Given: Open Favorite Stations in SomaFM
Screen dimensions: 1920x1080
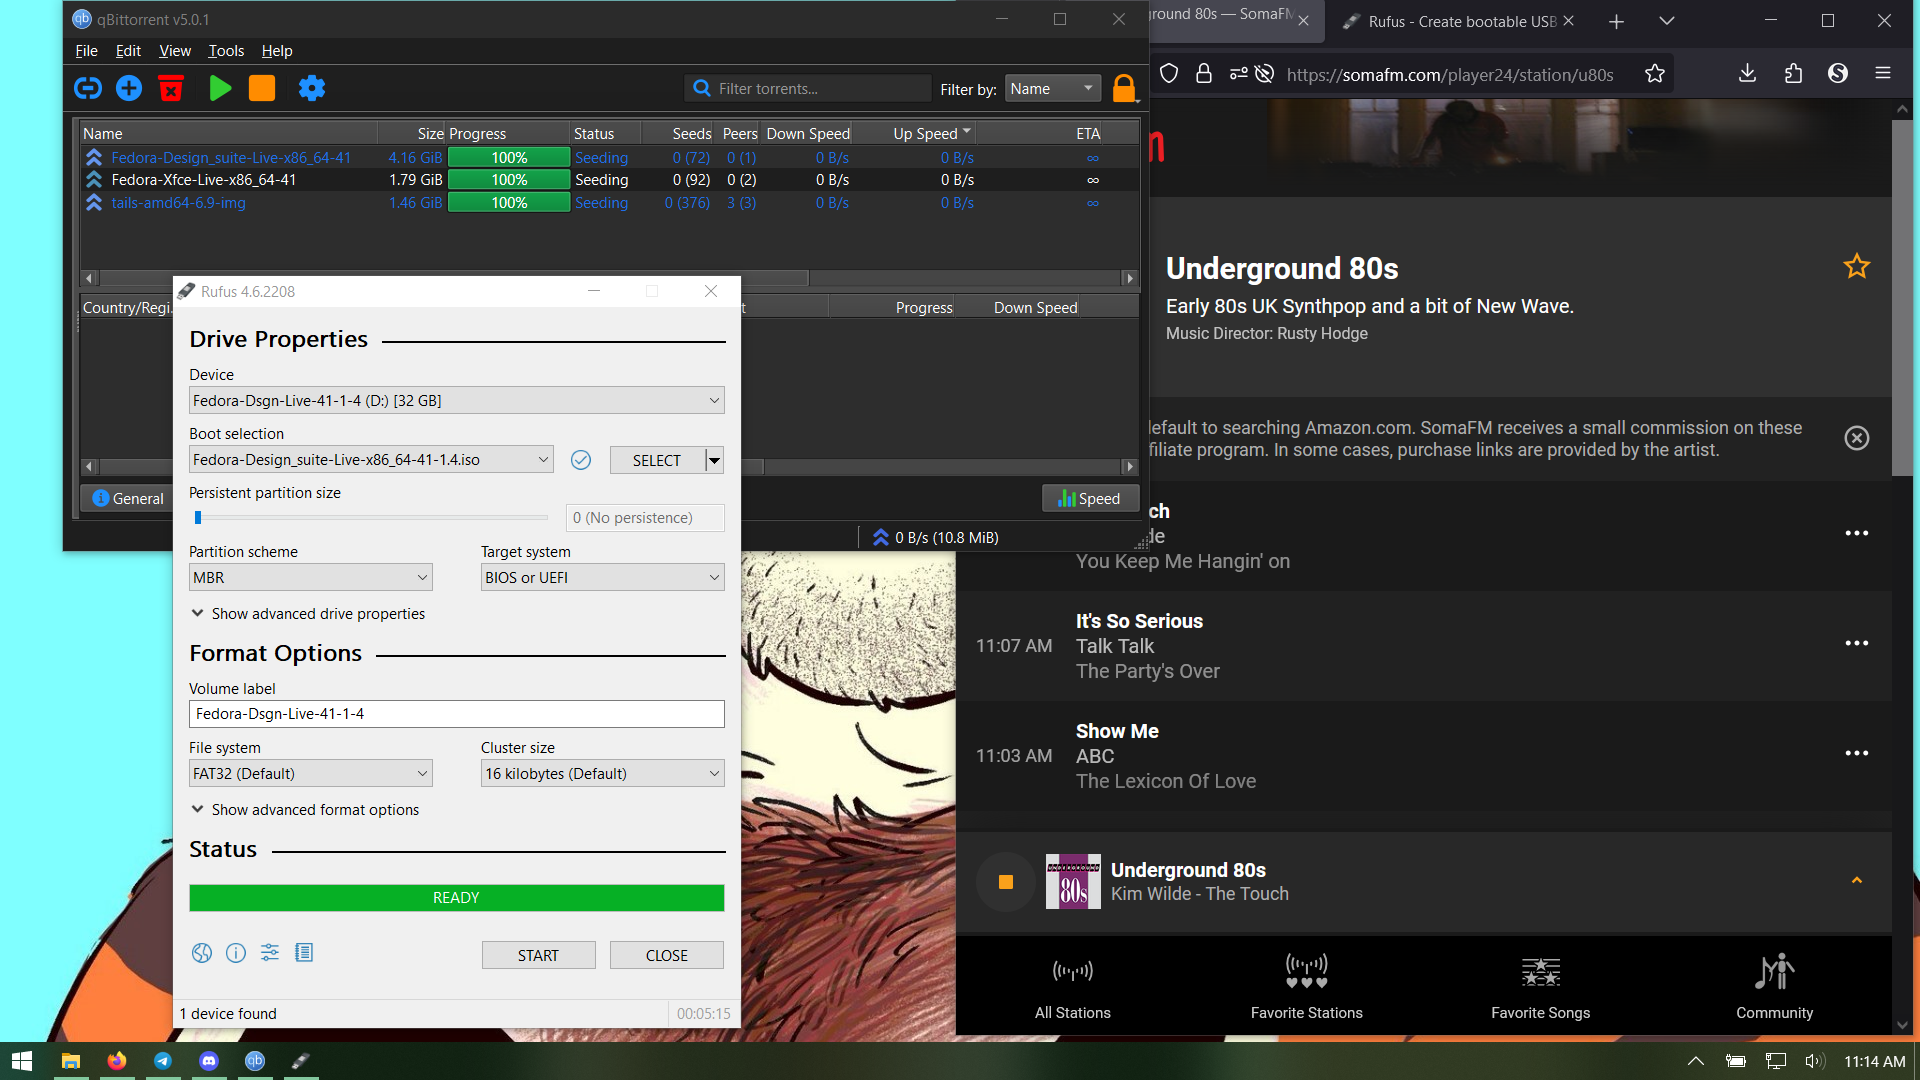Looking at the screenshot, I should click(1307, 987).
